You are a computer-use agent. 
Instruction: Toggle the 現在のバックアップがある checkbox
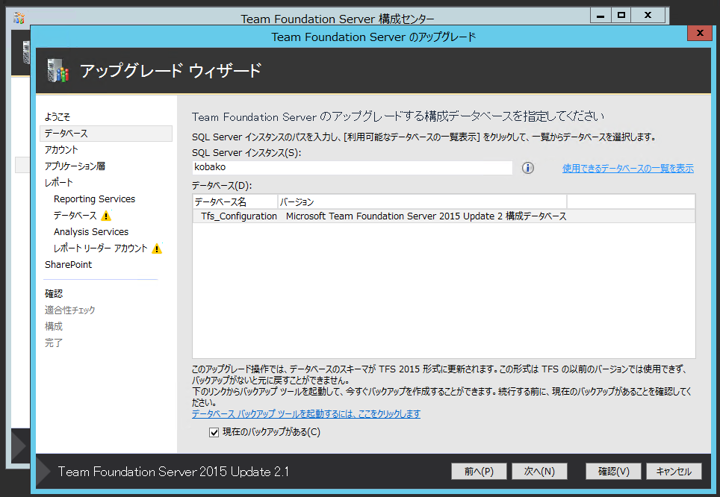(x=214, y=432)
